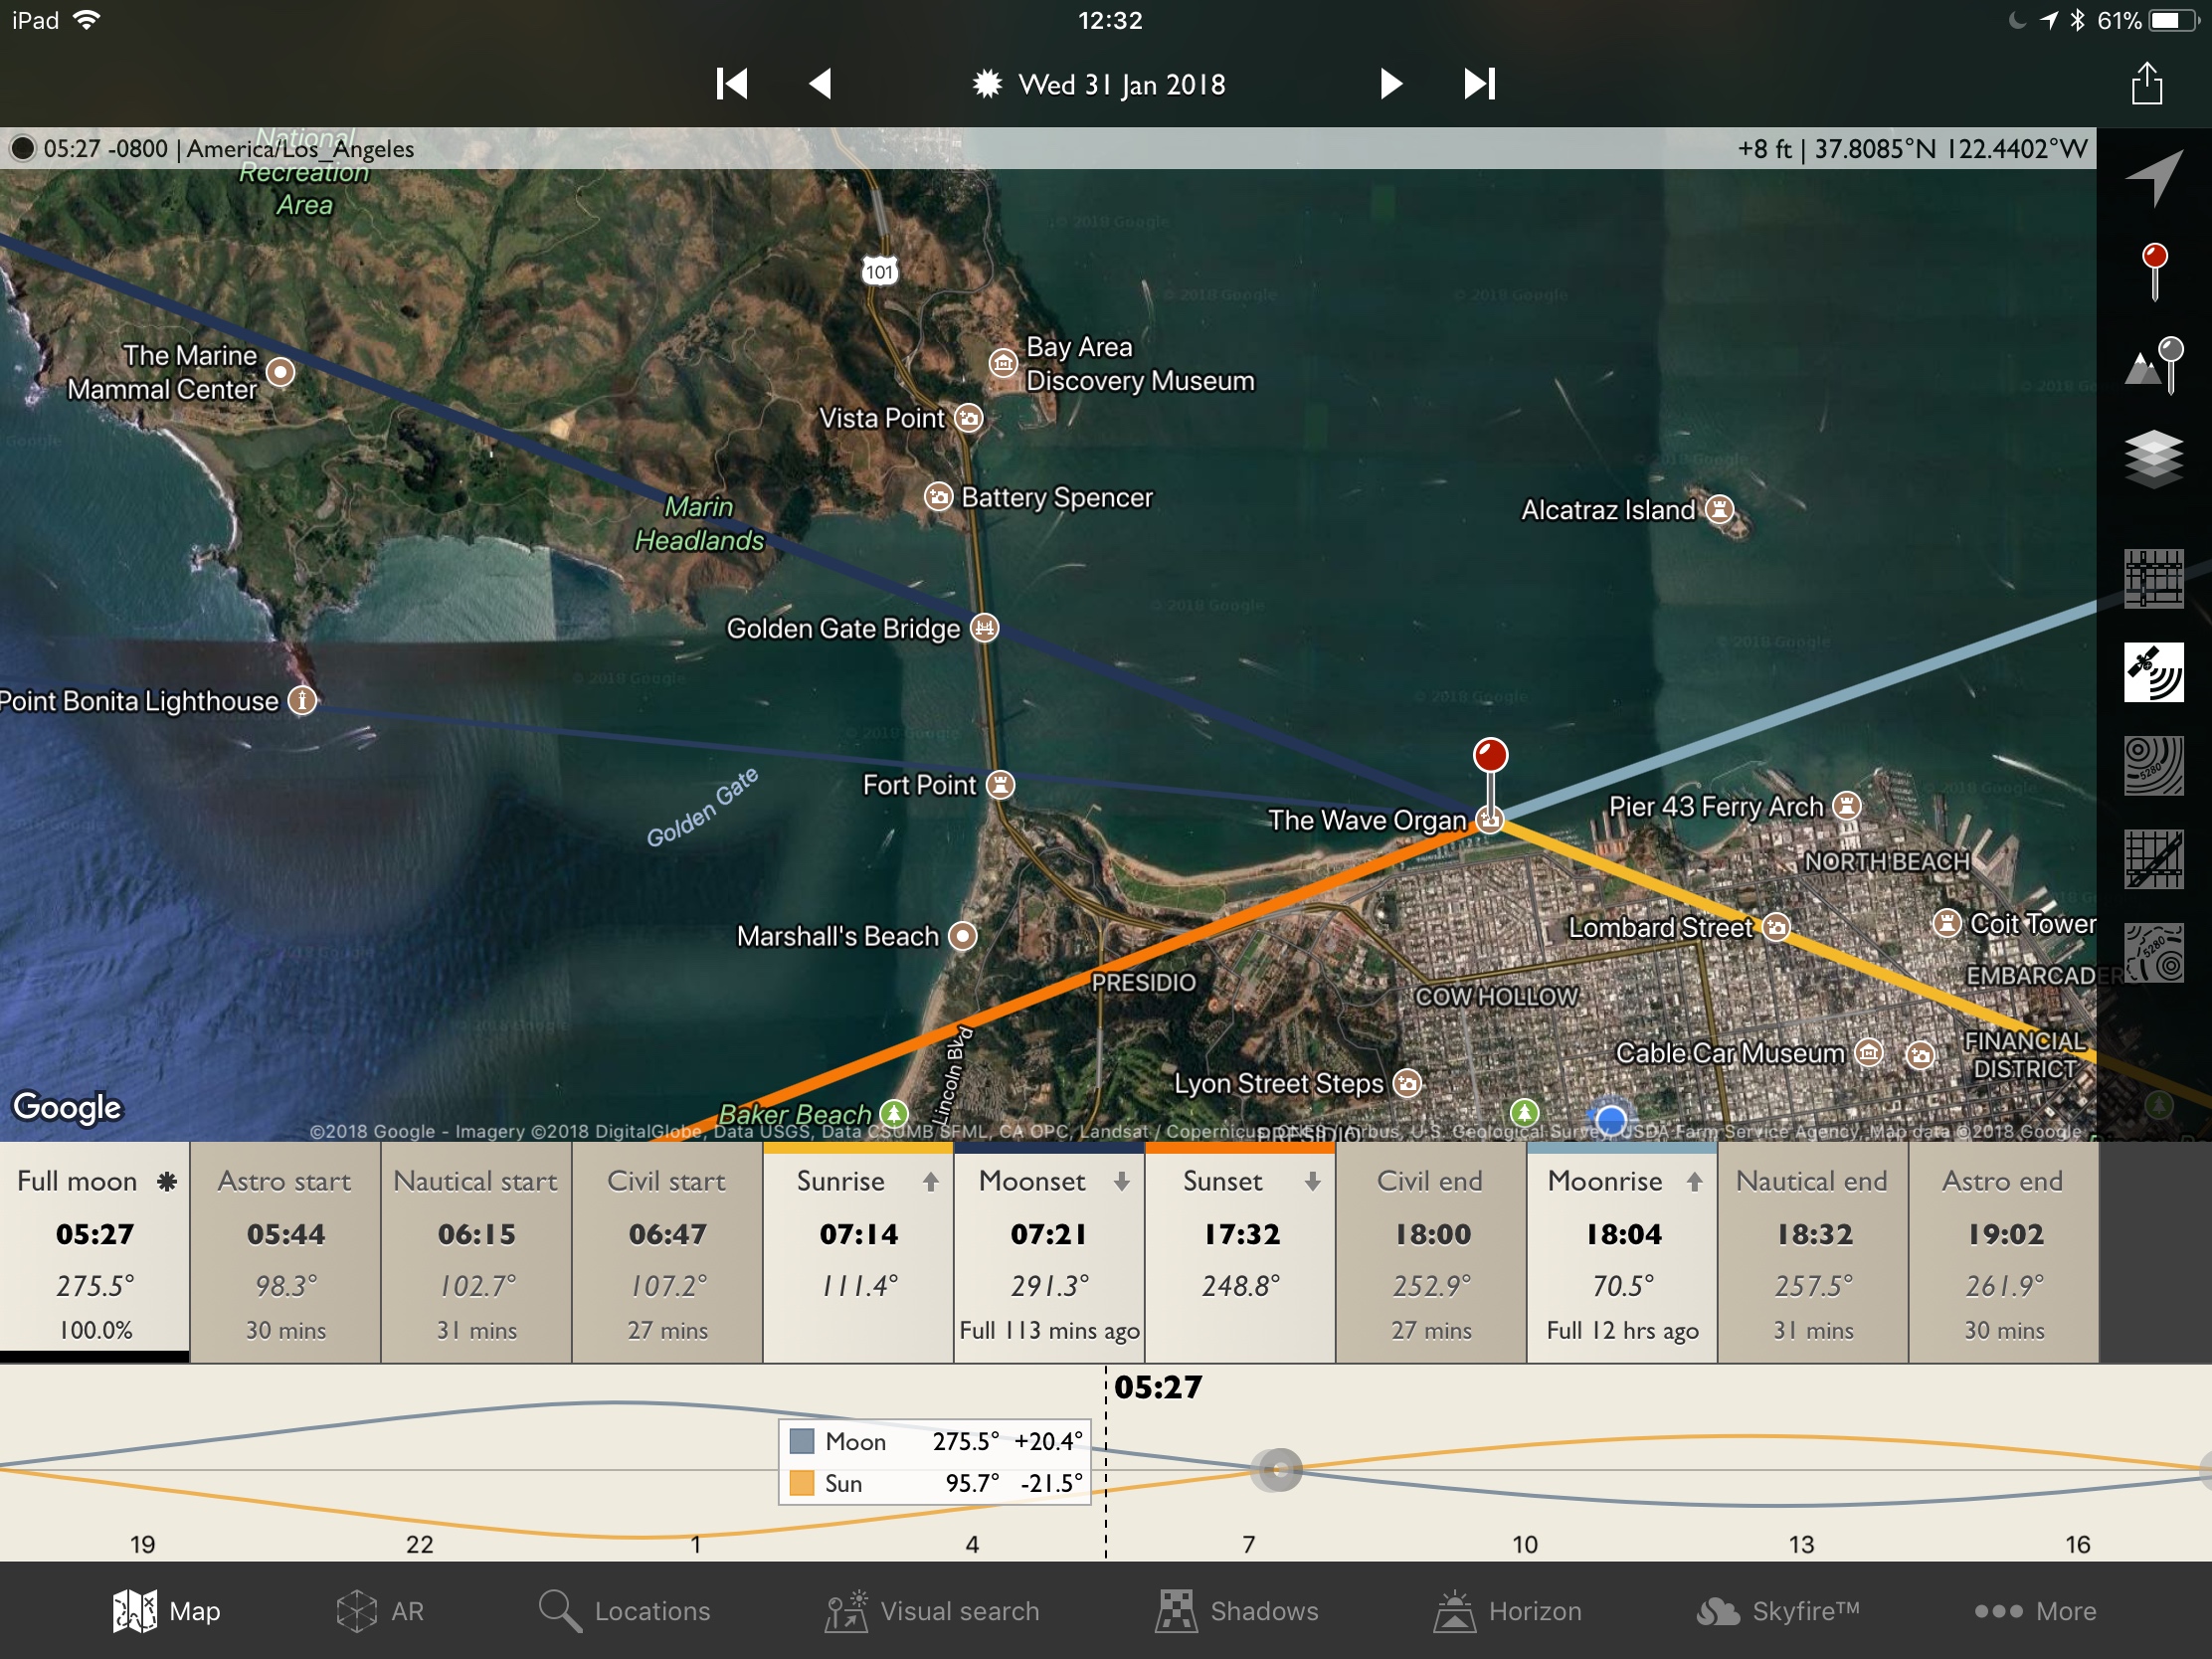
Task: Select the Moonset 07:21 cell
Action: (1050, 1253)
